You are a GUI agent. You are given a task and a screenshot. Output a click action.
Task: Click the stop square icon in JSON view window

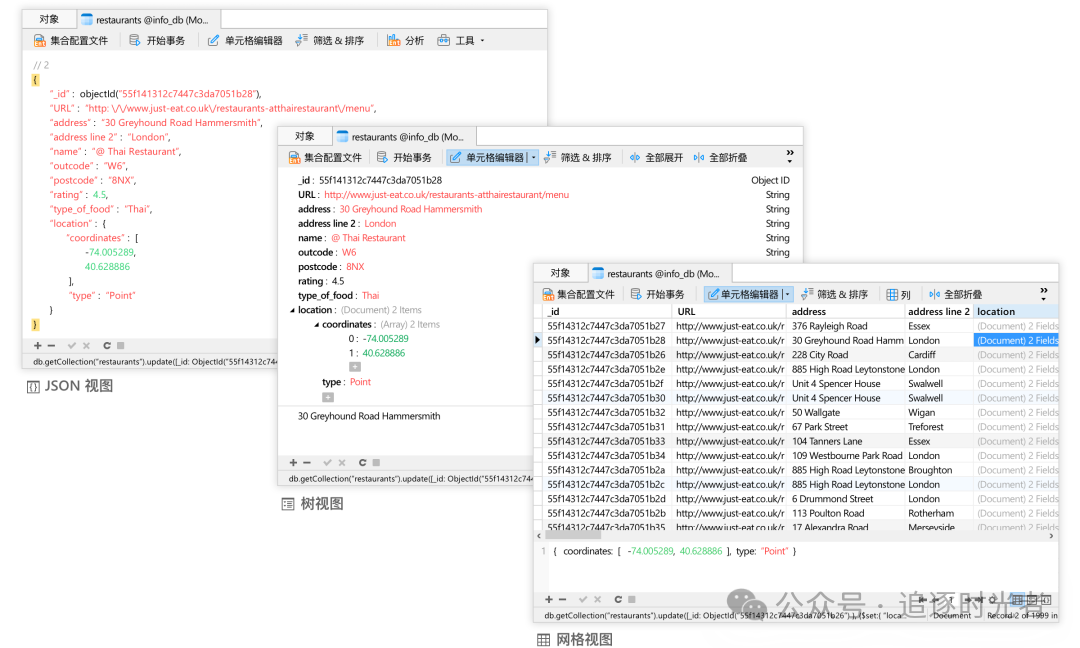[121, 346]
